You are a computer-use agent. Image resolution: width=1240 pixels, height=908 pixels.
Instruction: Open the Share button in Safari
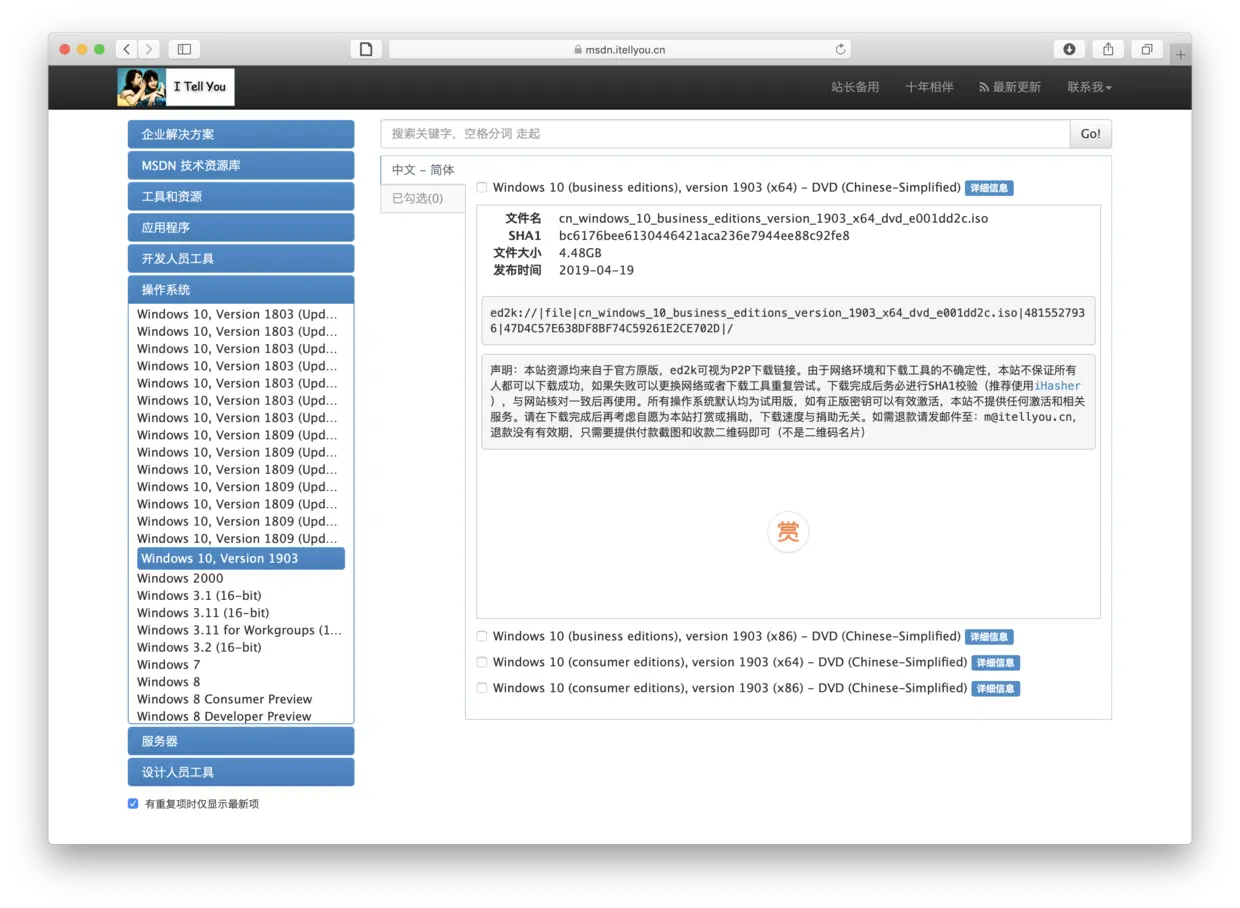tap(1108, 49)
